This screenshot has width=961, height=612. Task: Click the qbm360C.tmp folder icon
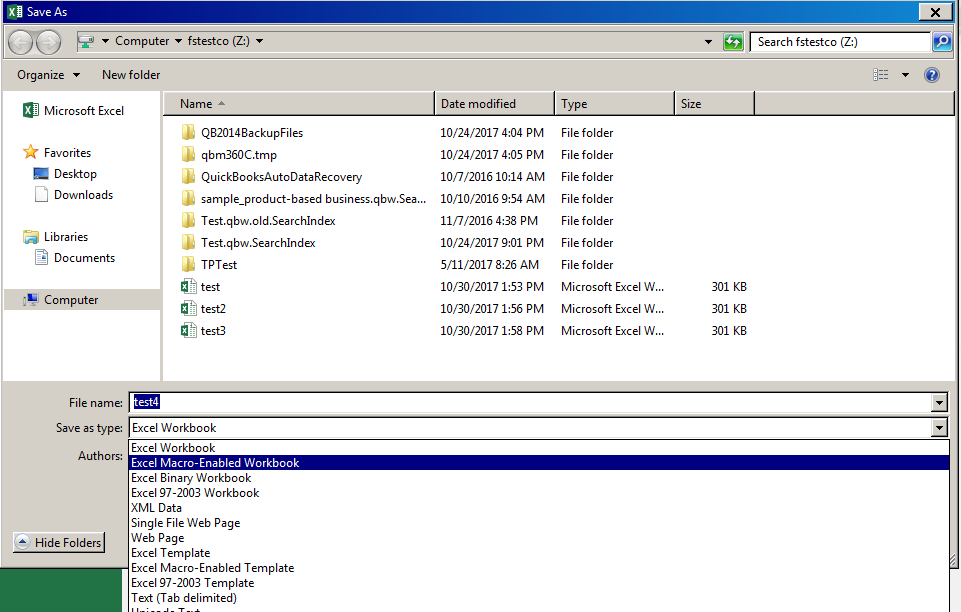pos(189,154)
